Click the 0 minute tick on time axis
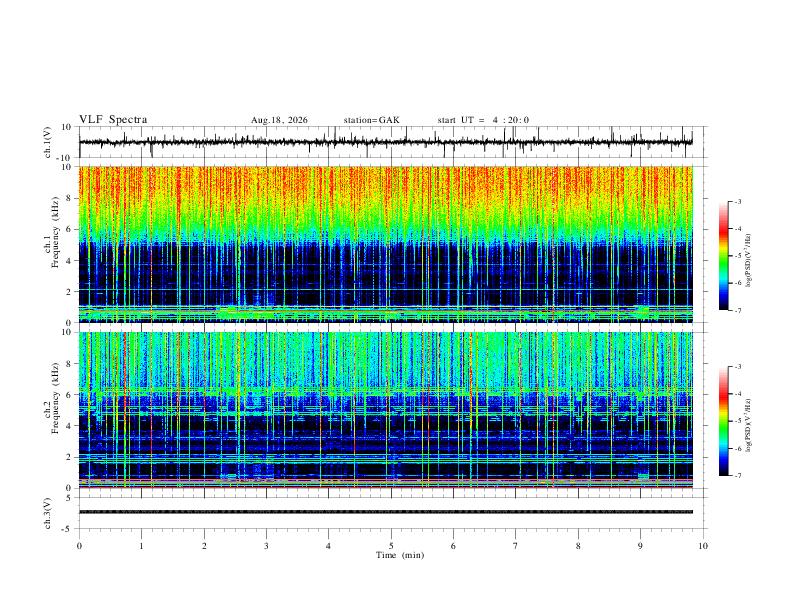792x612 pixels. click(79, 546)
